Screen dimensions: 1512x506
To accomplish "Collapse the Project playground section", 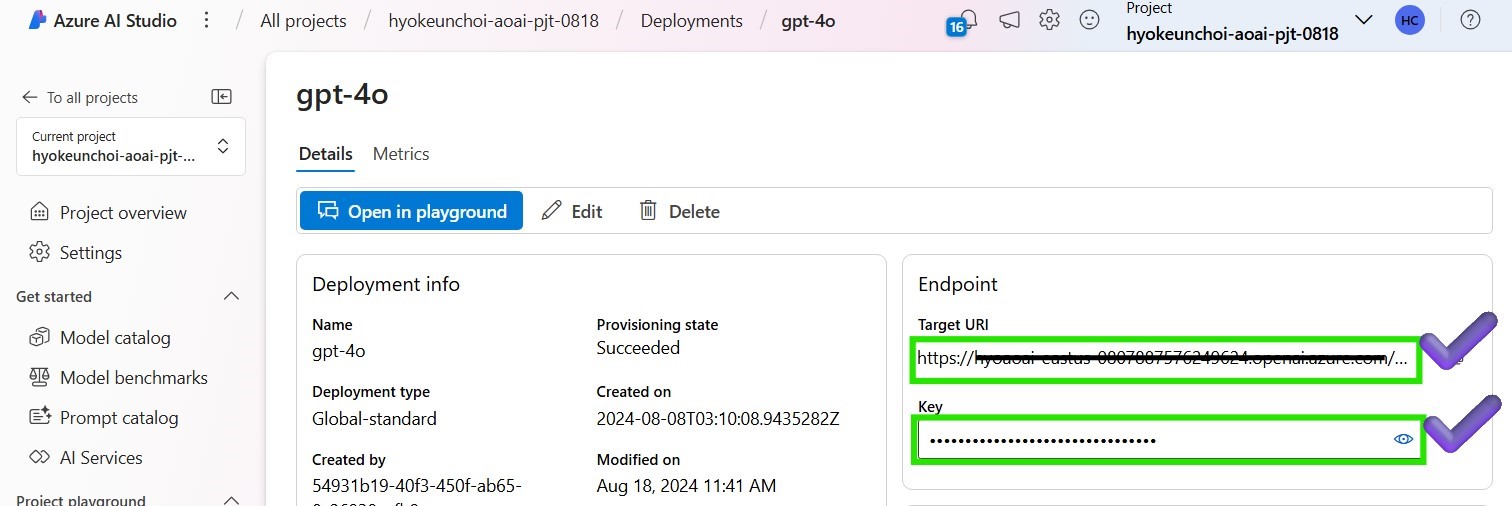I will tap(231, 500).
